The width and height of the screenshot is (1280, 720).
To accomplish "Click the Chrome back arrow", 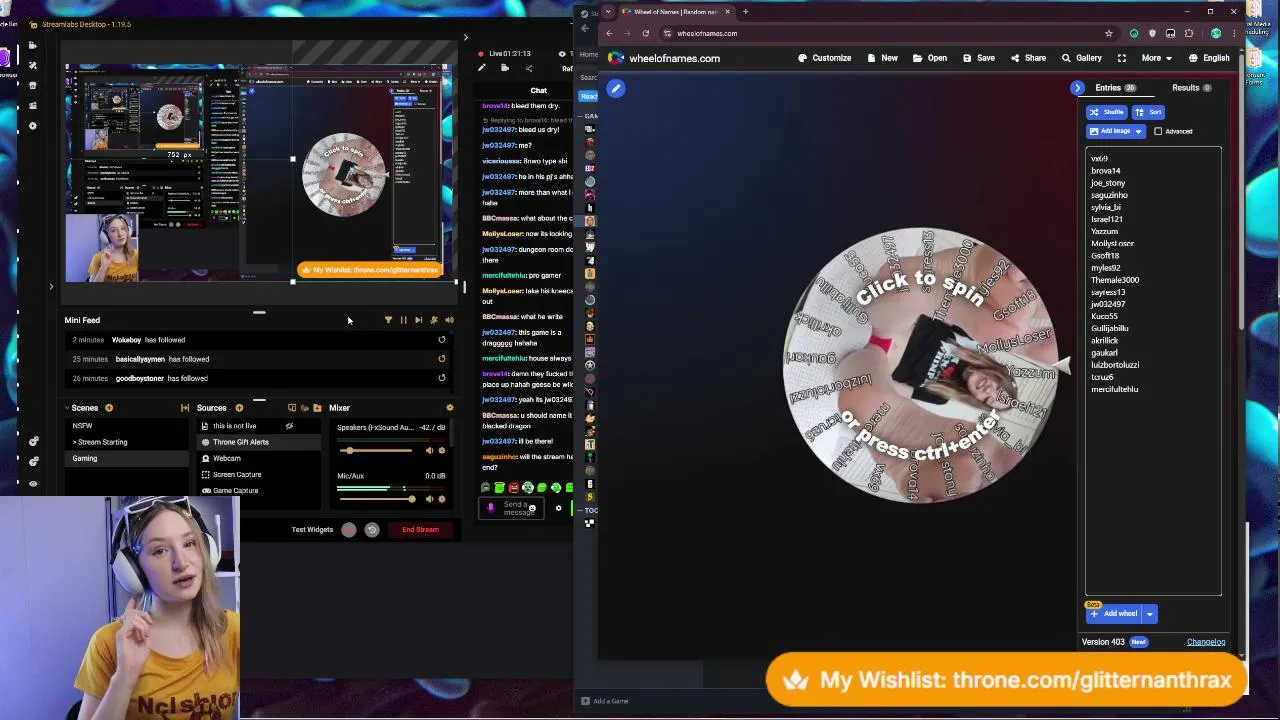I will pos(609,33).
